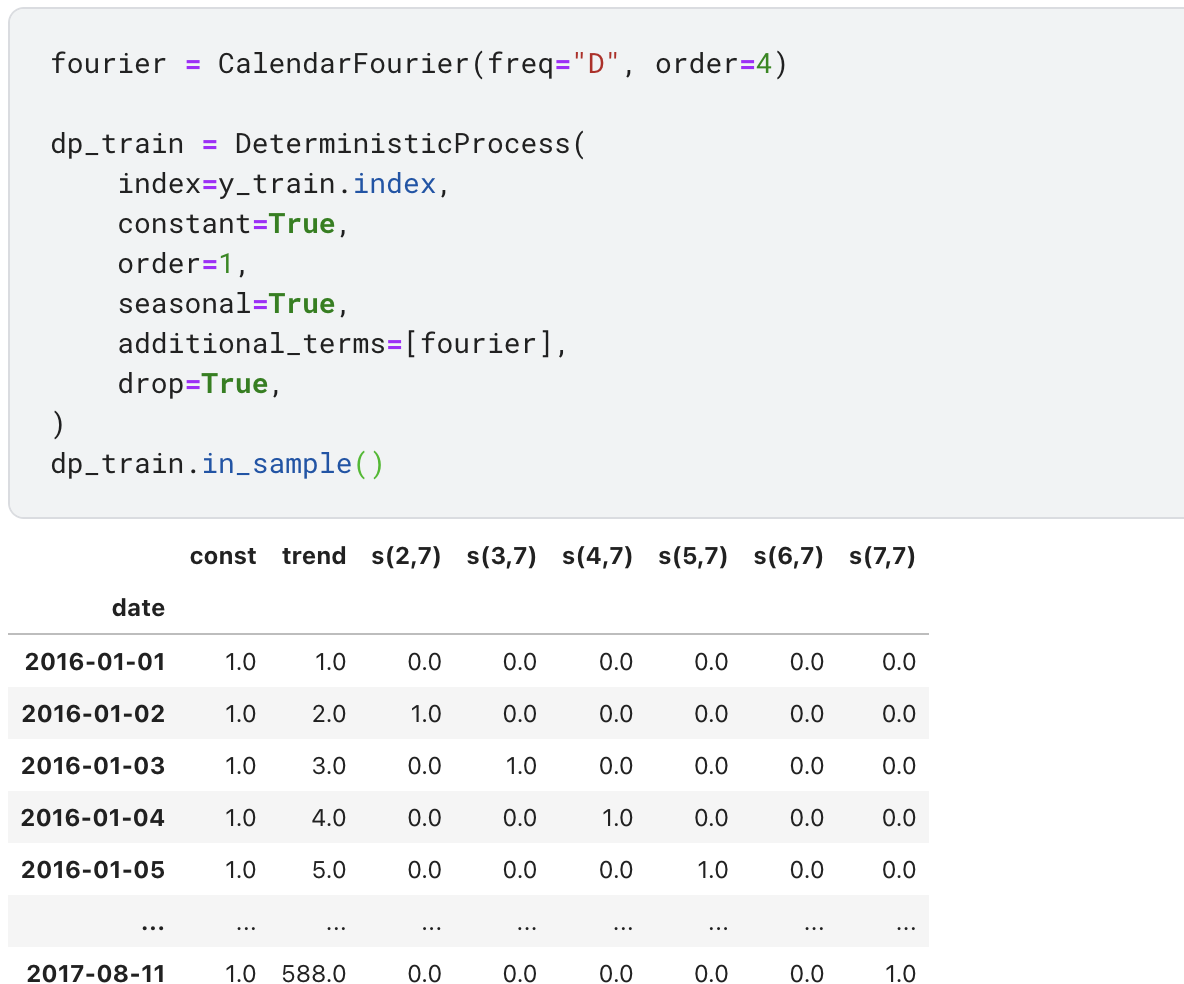Click the DeterministicProcess class name
1184x984 pixels.
coord(401,144)
